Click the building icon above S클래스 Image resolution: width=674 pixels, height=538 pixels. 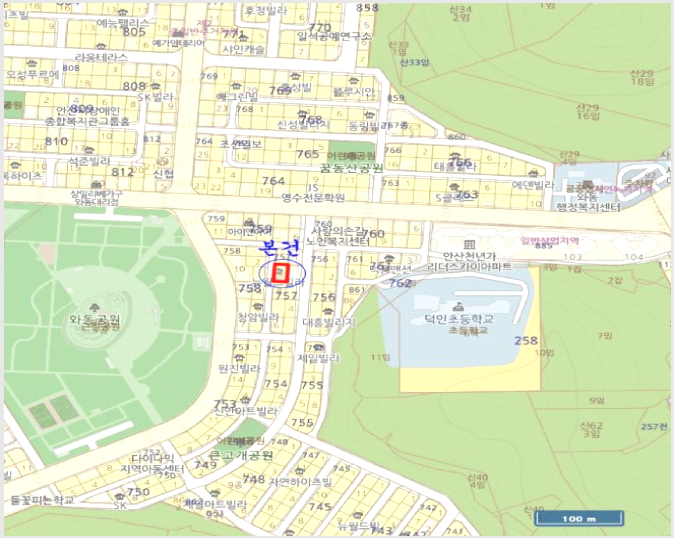(x=454, y=187)
